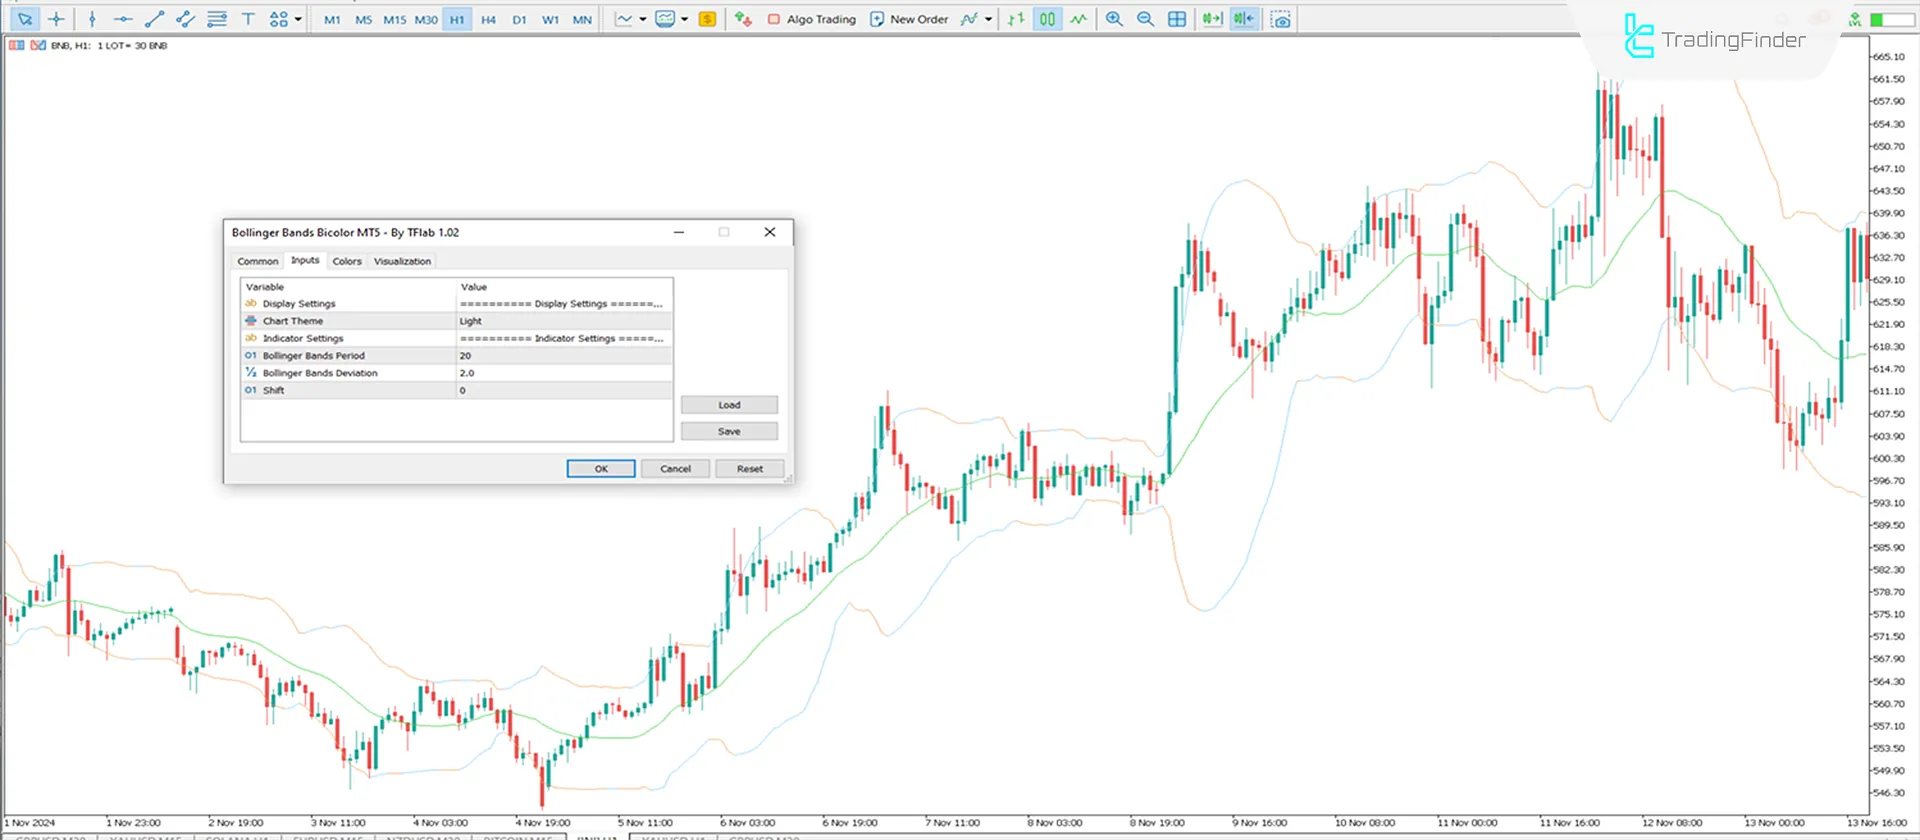The width and height of the screenshot is (1920, 840).
Task: Switch chart to M5 timeframe
Action: [x=363, y=20]
